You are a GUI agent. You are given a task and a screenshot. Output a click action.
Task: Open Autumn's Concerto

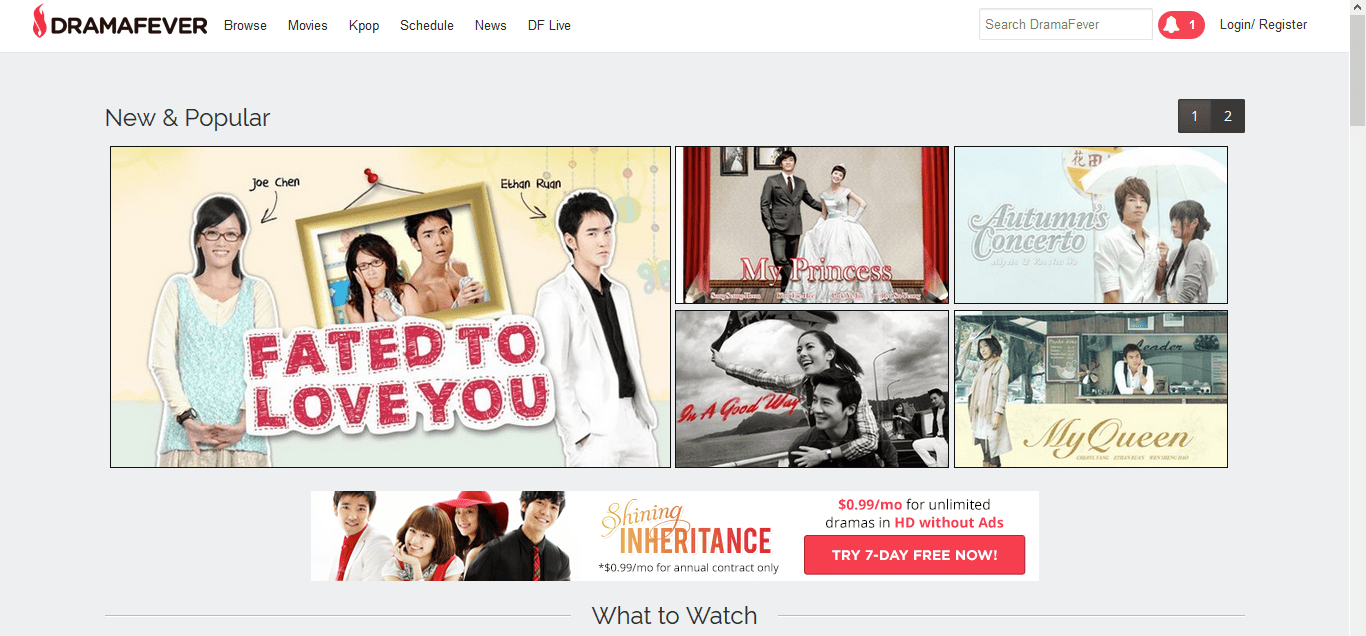coord(1090,224)
